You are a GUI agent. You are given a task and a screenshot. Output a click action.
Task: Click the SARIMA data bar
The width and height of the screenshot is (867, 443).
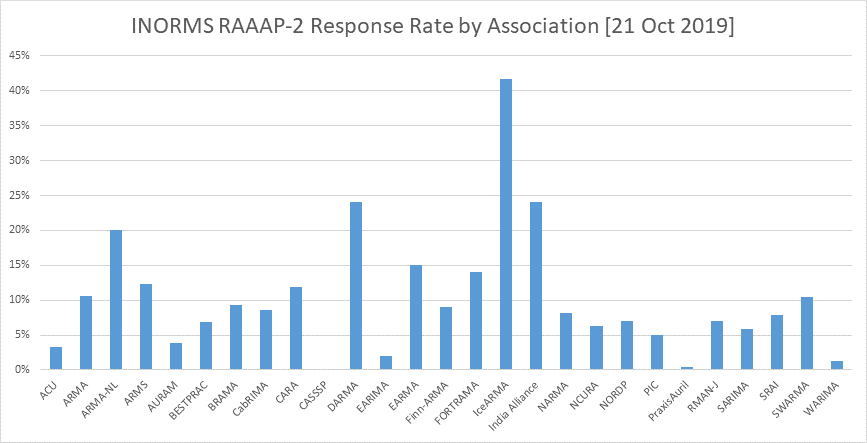pos(746,350)
